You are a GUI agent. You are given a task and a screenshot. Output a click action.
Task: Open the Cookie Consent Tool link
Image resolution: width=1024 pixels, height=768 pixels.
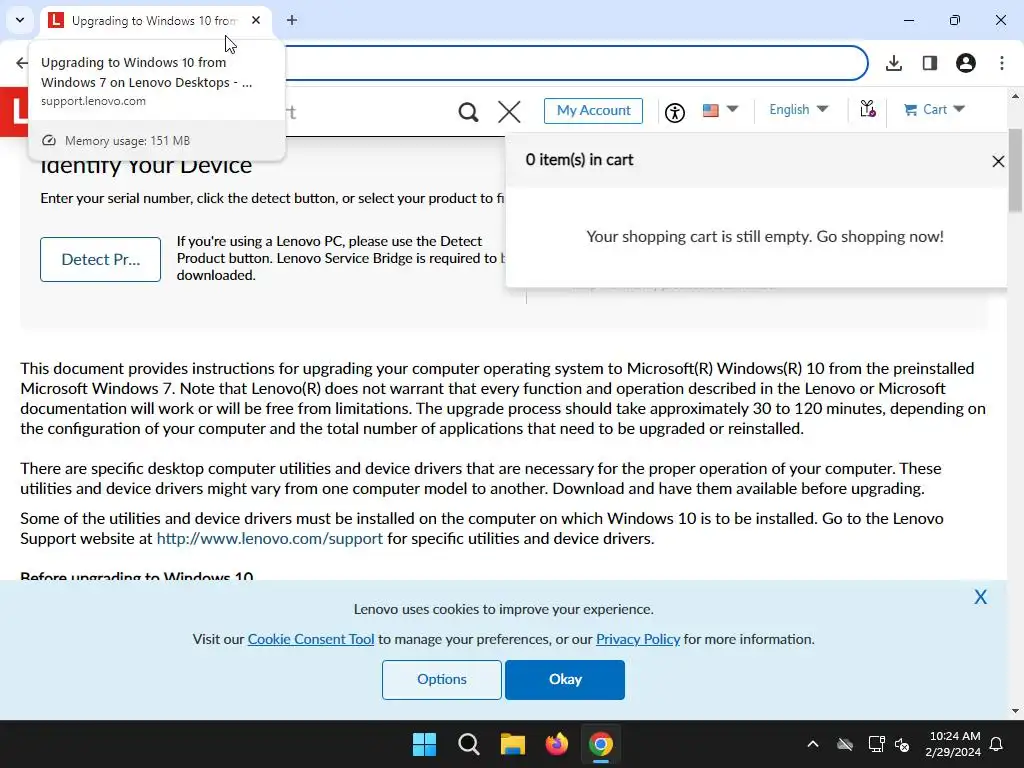(311, 639)
